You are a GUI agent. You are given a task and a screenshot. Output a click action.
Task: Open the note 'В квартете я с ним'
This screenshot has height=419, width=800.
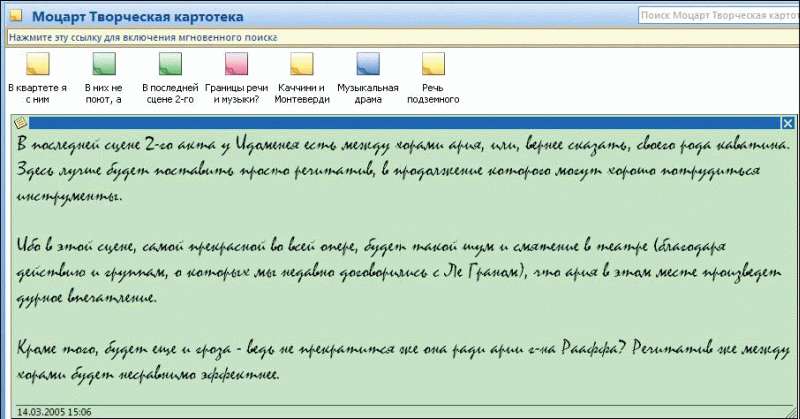tap(37, 65)
